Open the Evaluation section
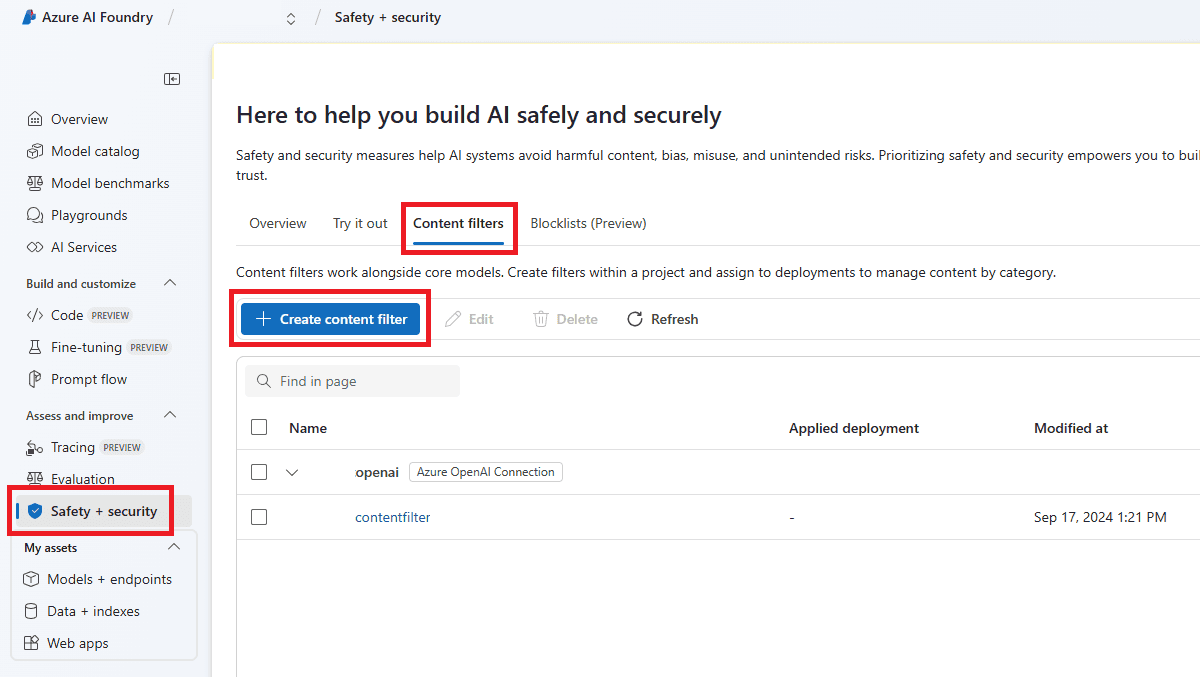The image size is (1200, 677). 82,479
